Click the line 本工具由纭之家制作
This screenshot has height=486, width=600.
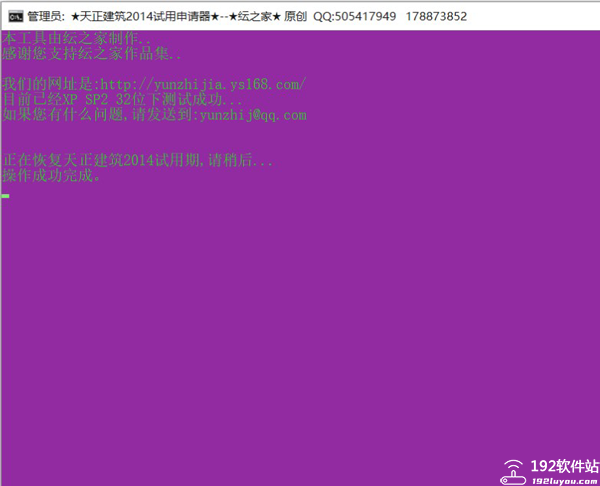[76, 38]
